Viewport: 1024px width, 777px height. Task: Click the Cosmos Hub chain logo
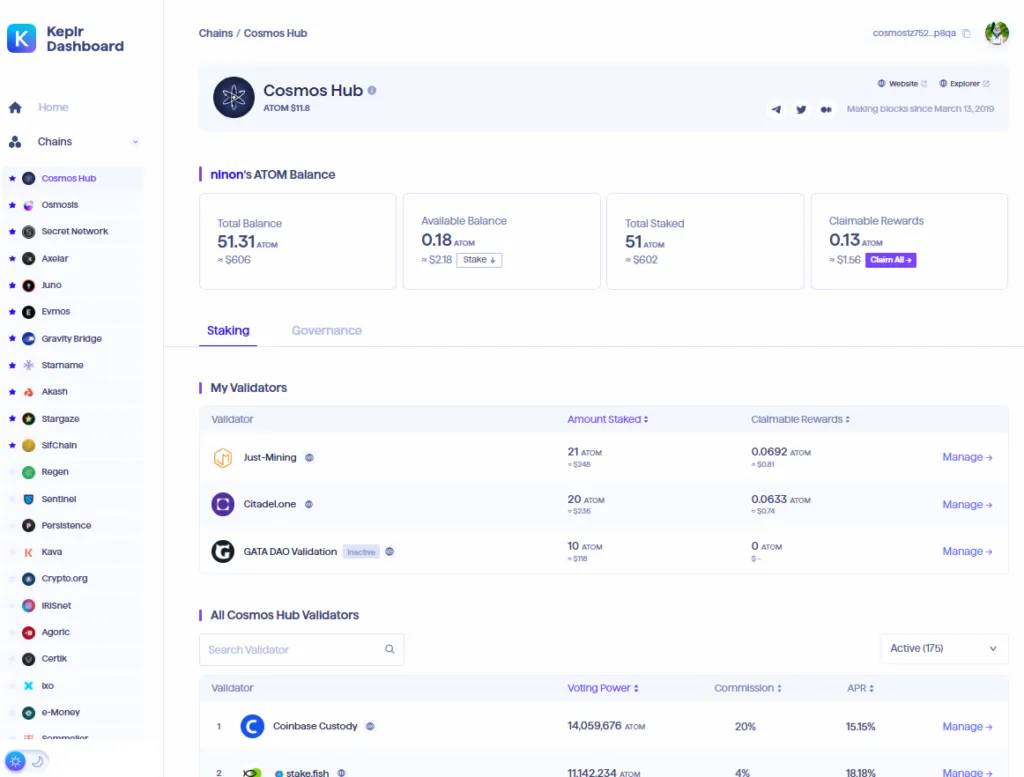point(234,97)
